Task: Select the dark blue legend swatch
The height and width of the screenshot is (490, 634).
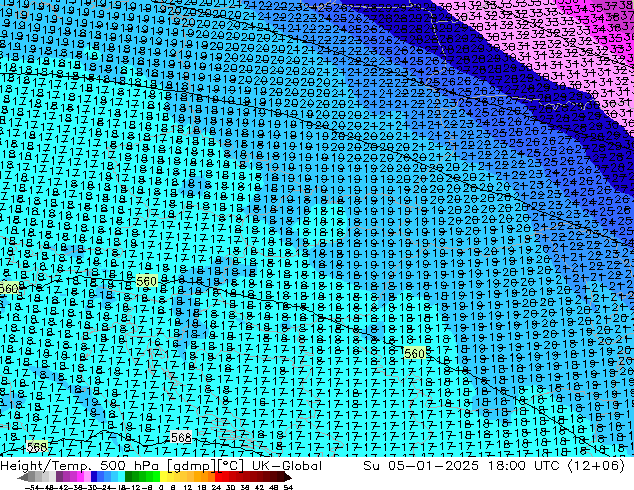Action: pos(94,477)
